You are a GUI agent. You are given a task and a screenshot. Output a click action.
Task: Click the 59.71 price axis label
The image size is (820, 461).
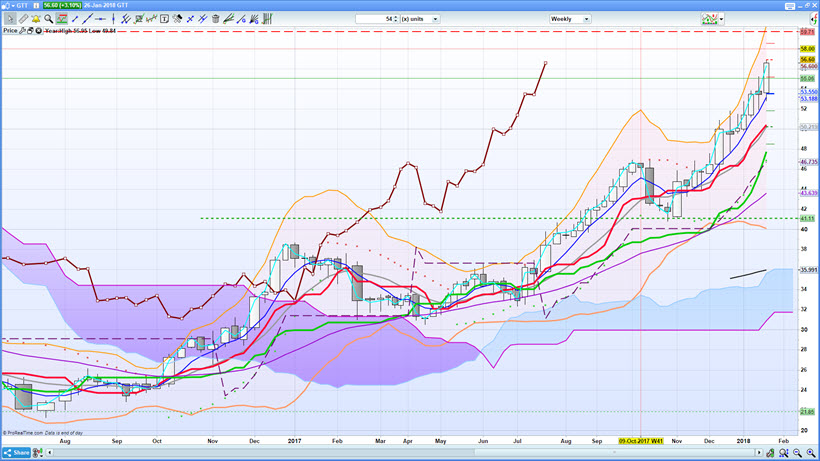click(807, 32)
